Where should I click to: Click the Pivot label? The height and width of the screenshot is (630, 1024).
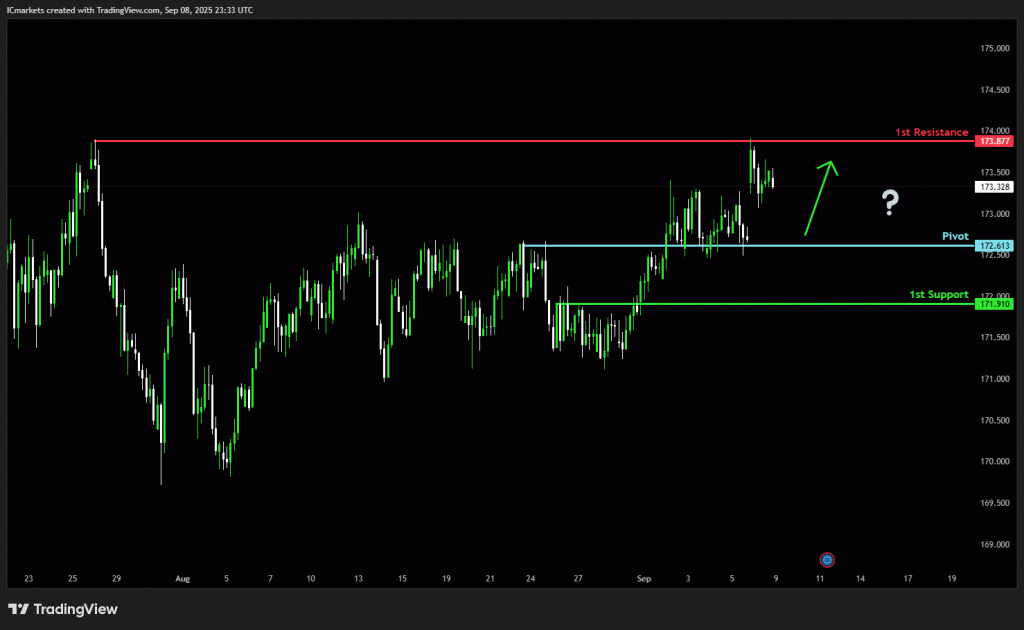tap(955, 236)
